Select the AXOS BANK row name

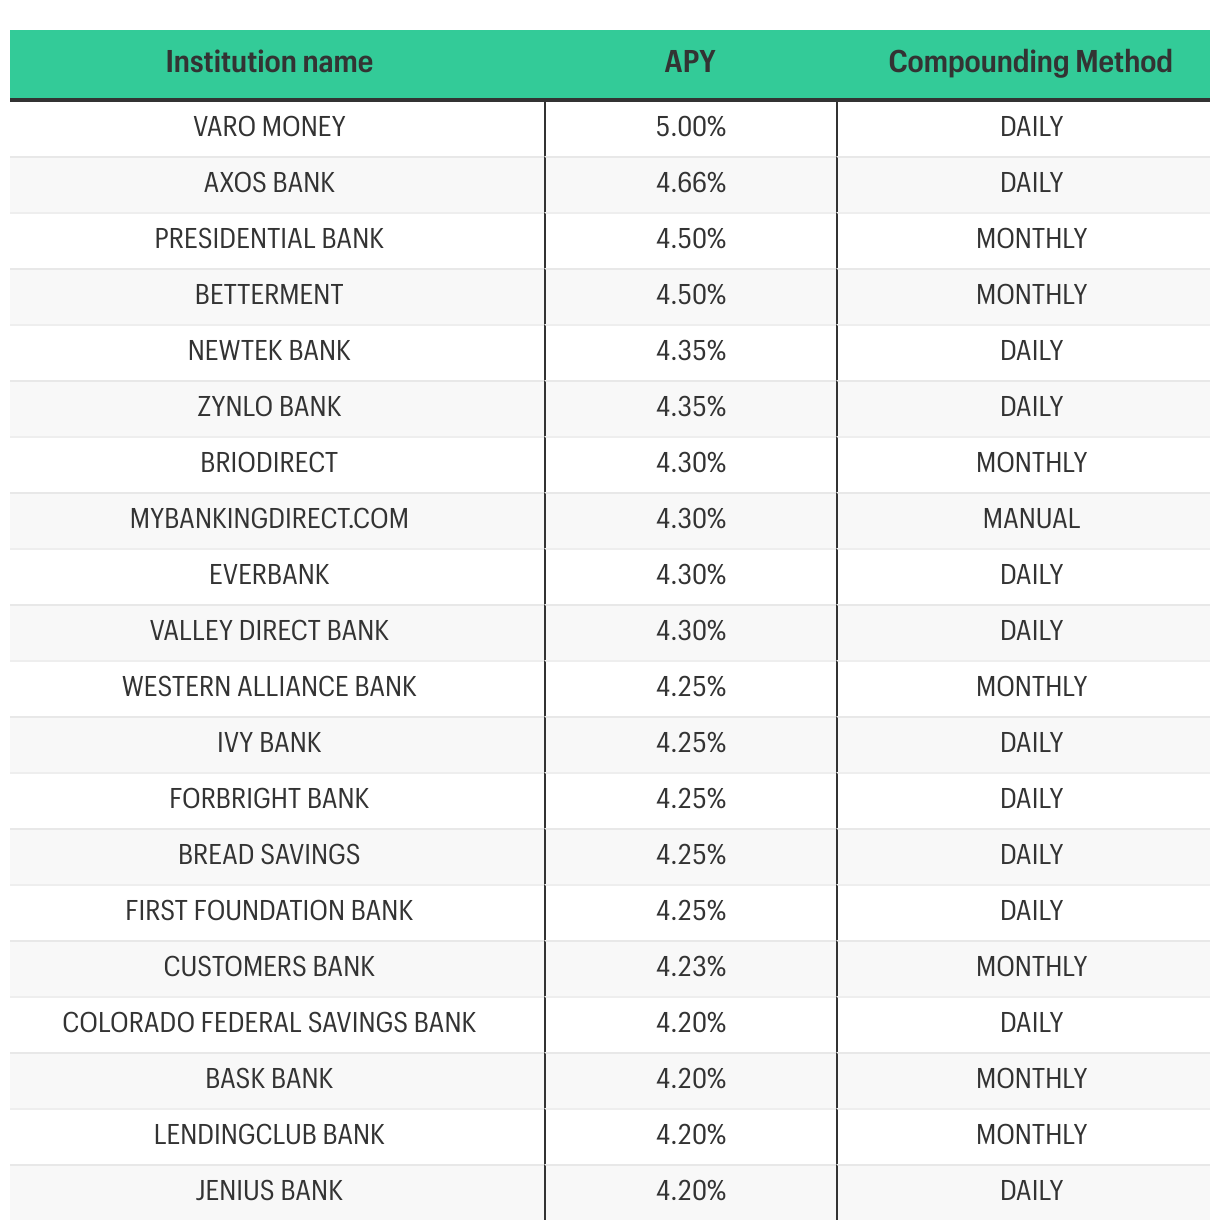(x=269, y=183)
